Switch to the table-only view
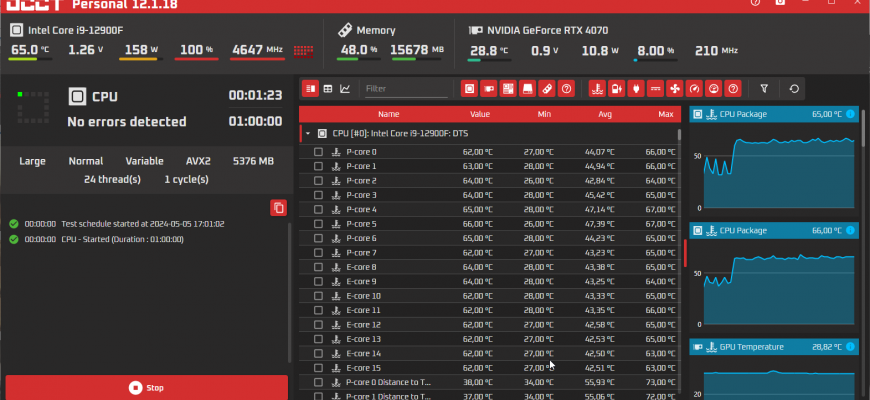This screenshot has height=400, width=870. (x=327, y=89)
